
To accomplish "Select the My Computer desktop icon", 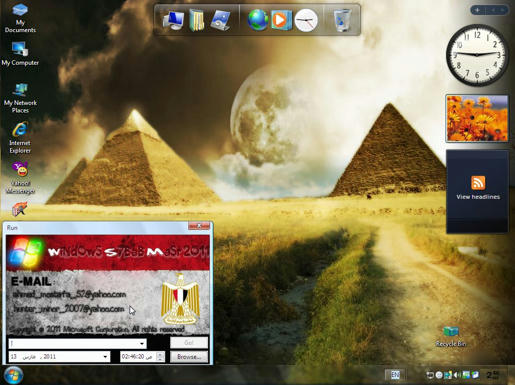I will (x=20, y=53).
